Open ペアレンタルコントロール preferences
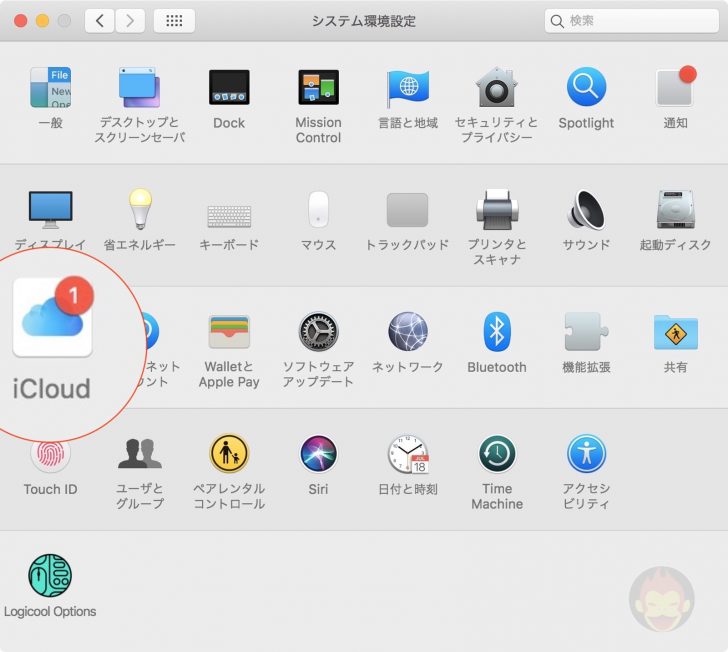Image resolution: width=728 pixels, height=652 pixels. pos(229,453)
